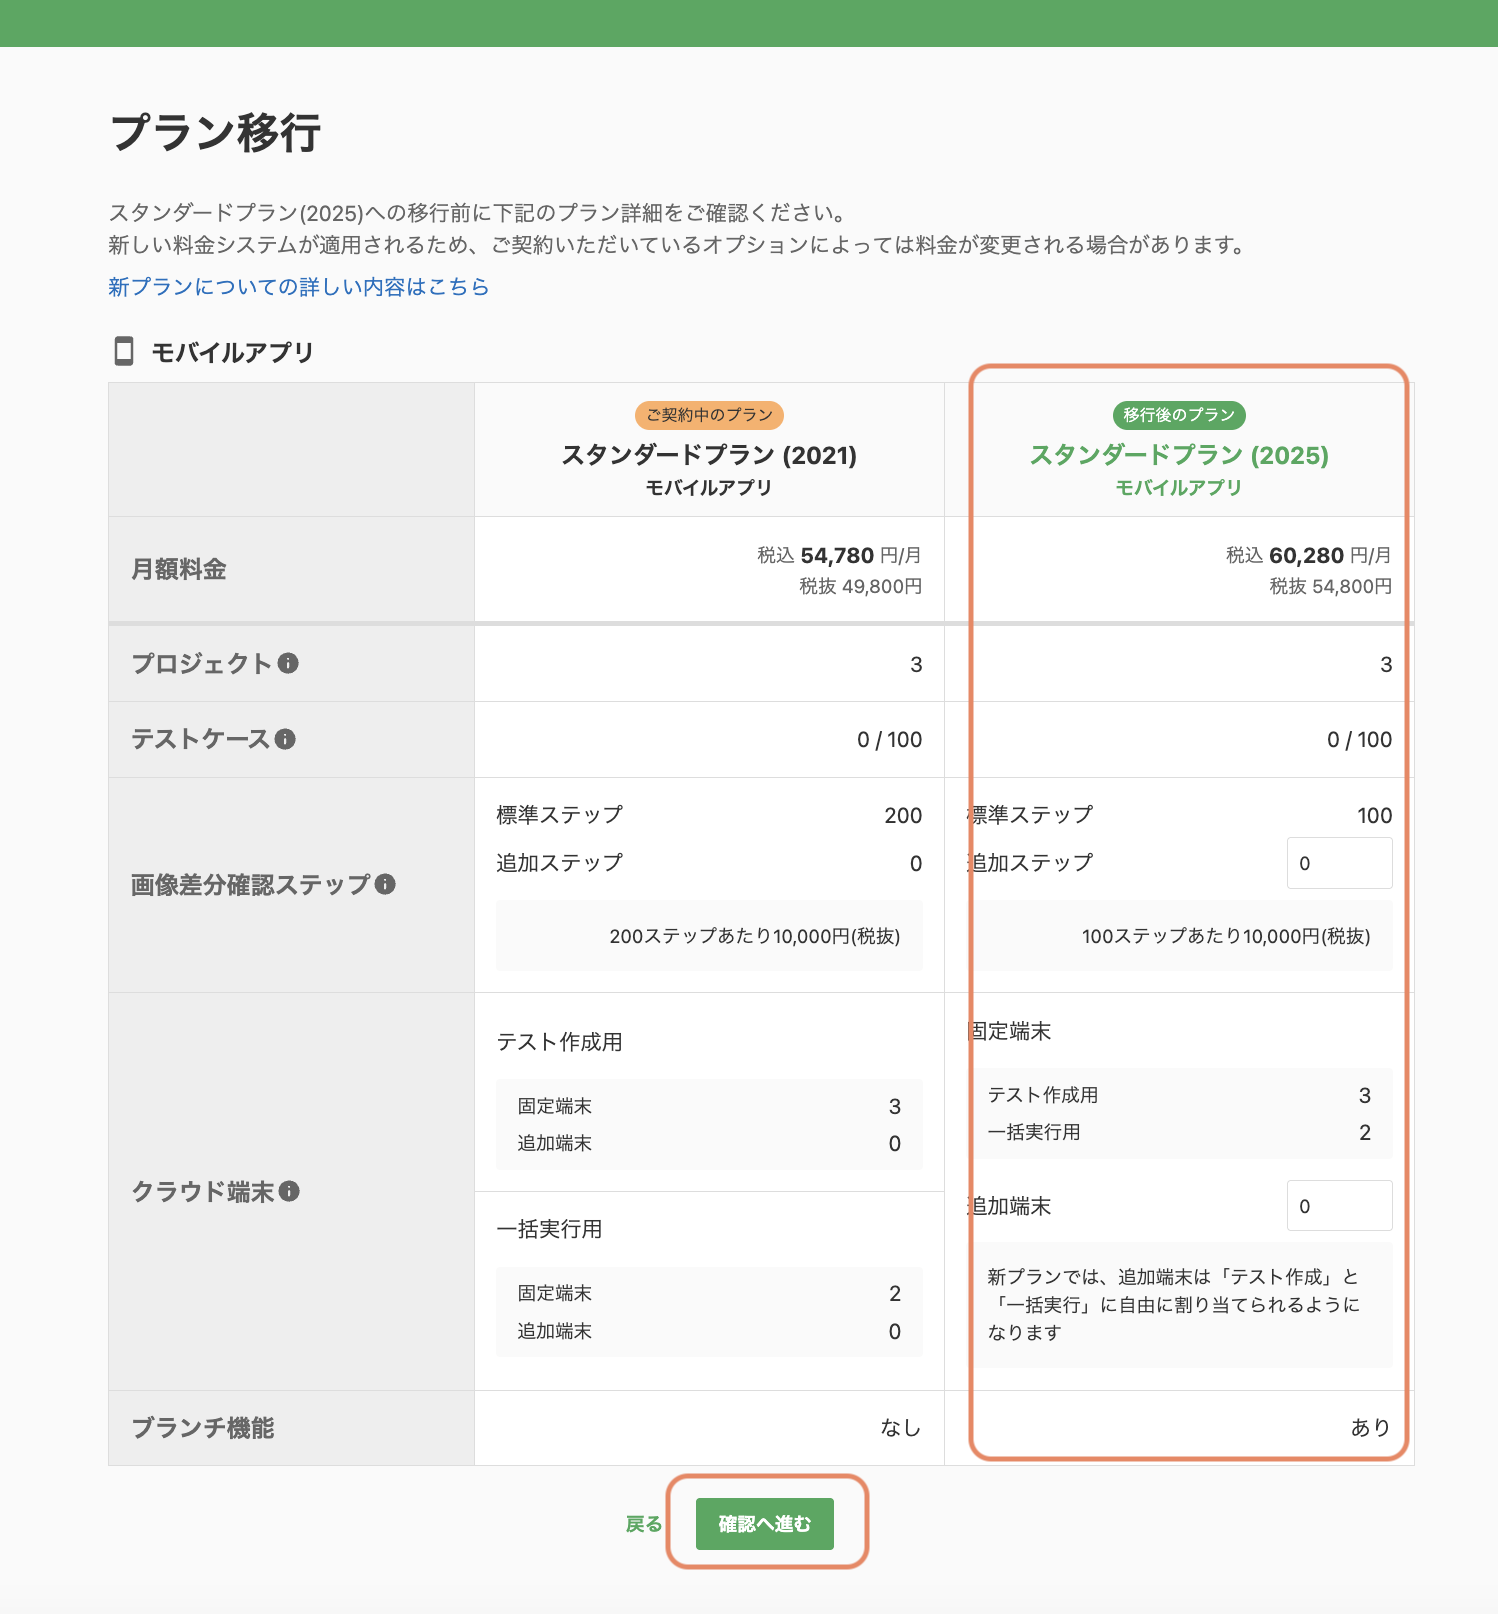Click the 100ステップあたり10,000円 note
The image size is (1498, 1614).
pyautogui.click(x=1226, y=936)
